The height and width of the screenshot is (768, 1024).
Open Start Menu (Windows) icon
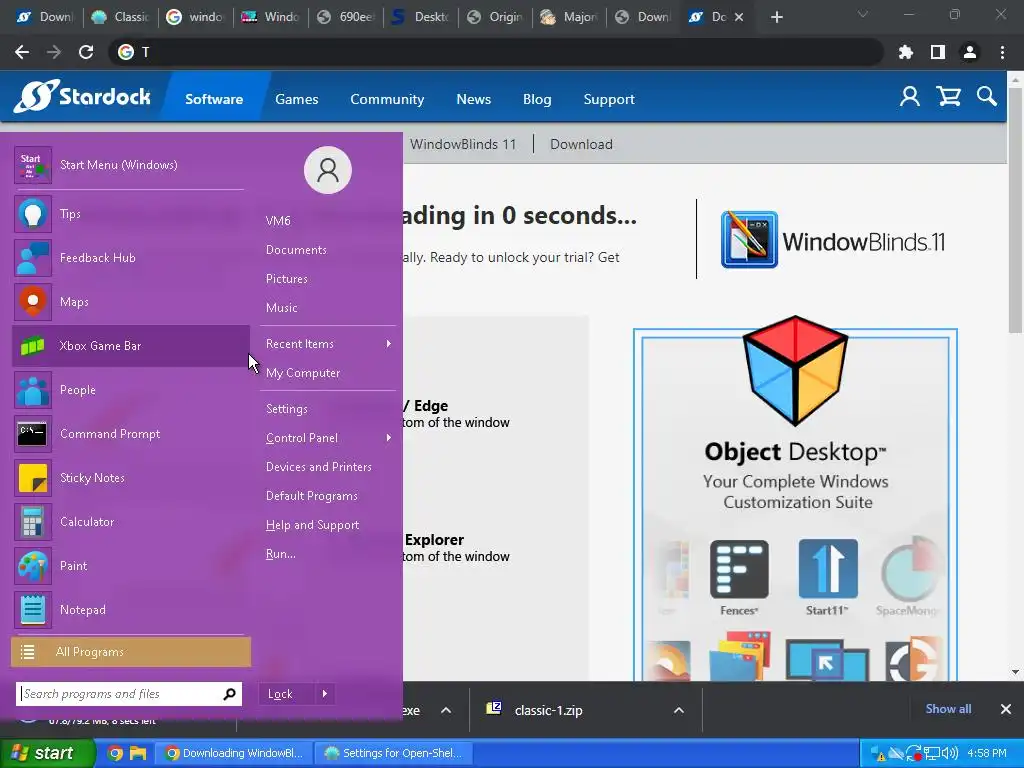(x=33, y=165)
